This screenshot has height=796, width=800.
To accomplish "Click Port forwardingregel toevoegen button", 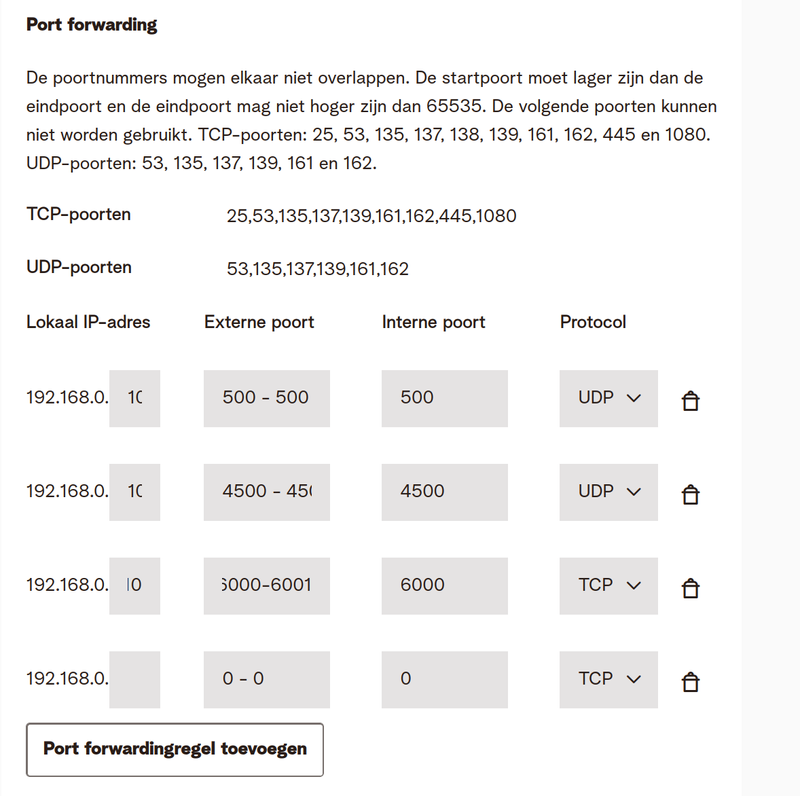I will (x=175, y=749).
